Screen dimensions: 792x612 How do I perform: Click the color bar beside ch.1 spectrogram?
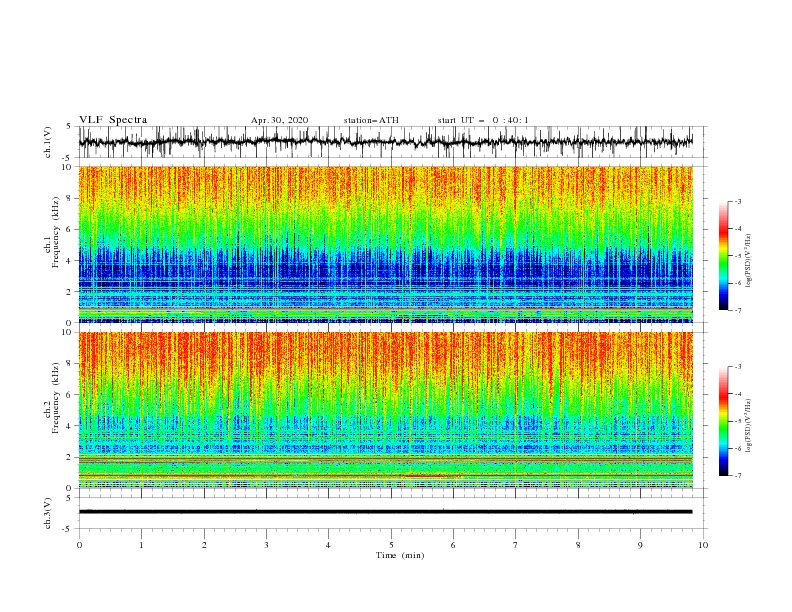pos(723,256)
